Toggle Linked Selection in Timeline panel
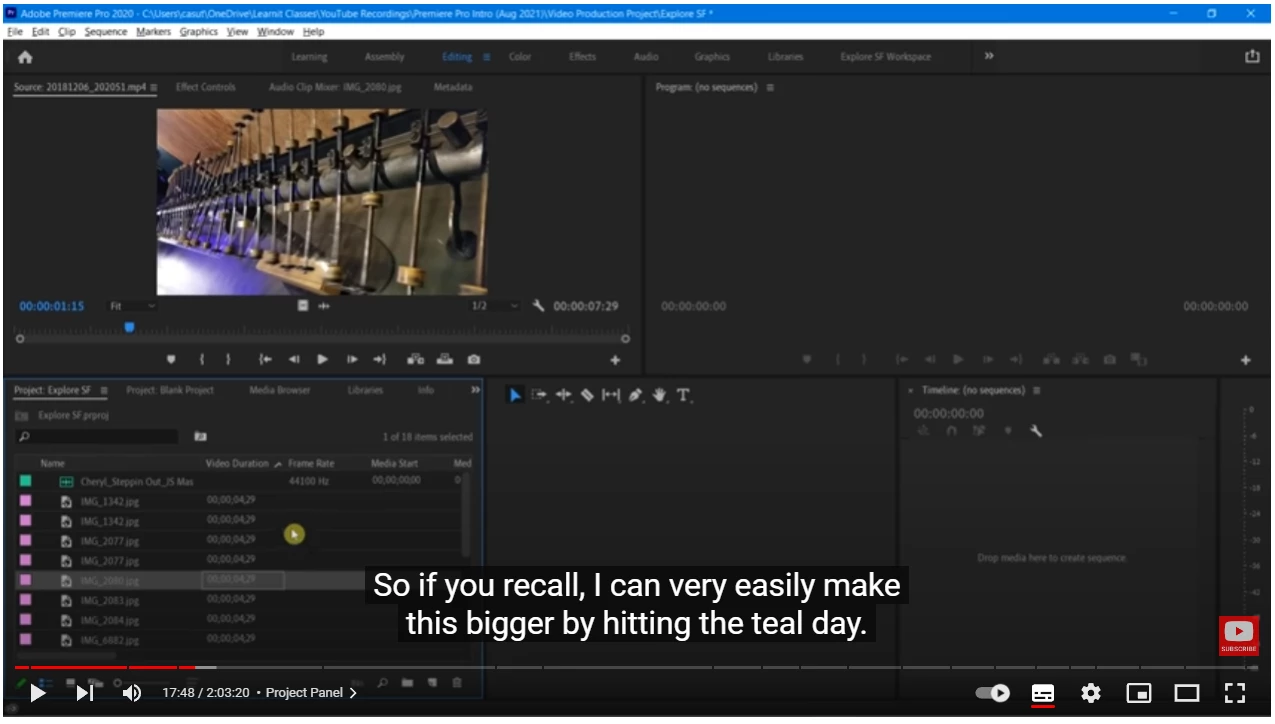1275x724 pixels. coord(979,431)
